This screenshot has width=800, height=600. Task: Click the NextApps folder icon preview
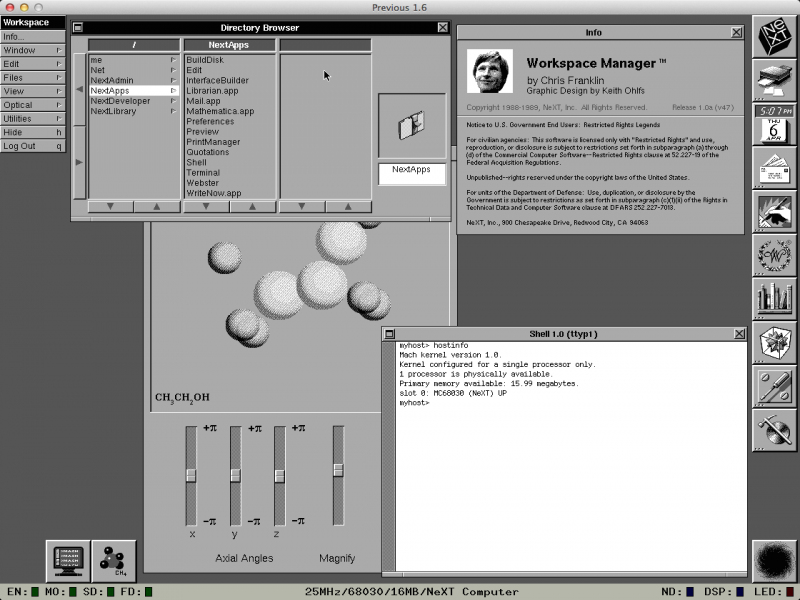click(x=411, y=126)
